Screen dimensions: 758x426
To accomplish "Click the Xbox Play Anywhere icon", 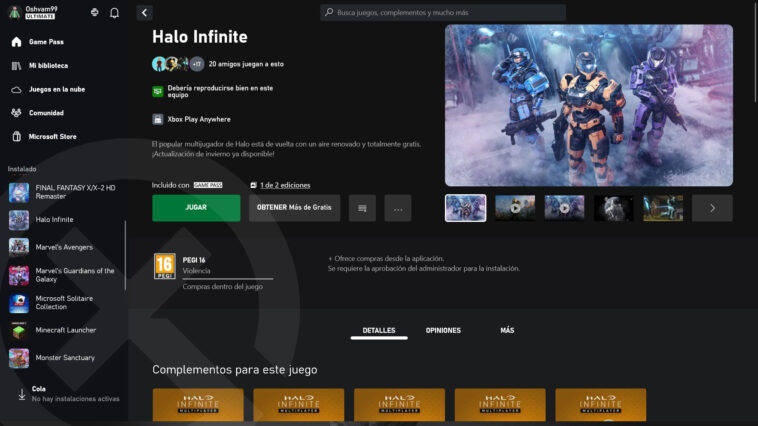I will click(x=158, y=119).
